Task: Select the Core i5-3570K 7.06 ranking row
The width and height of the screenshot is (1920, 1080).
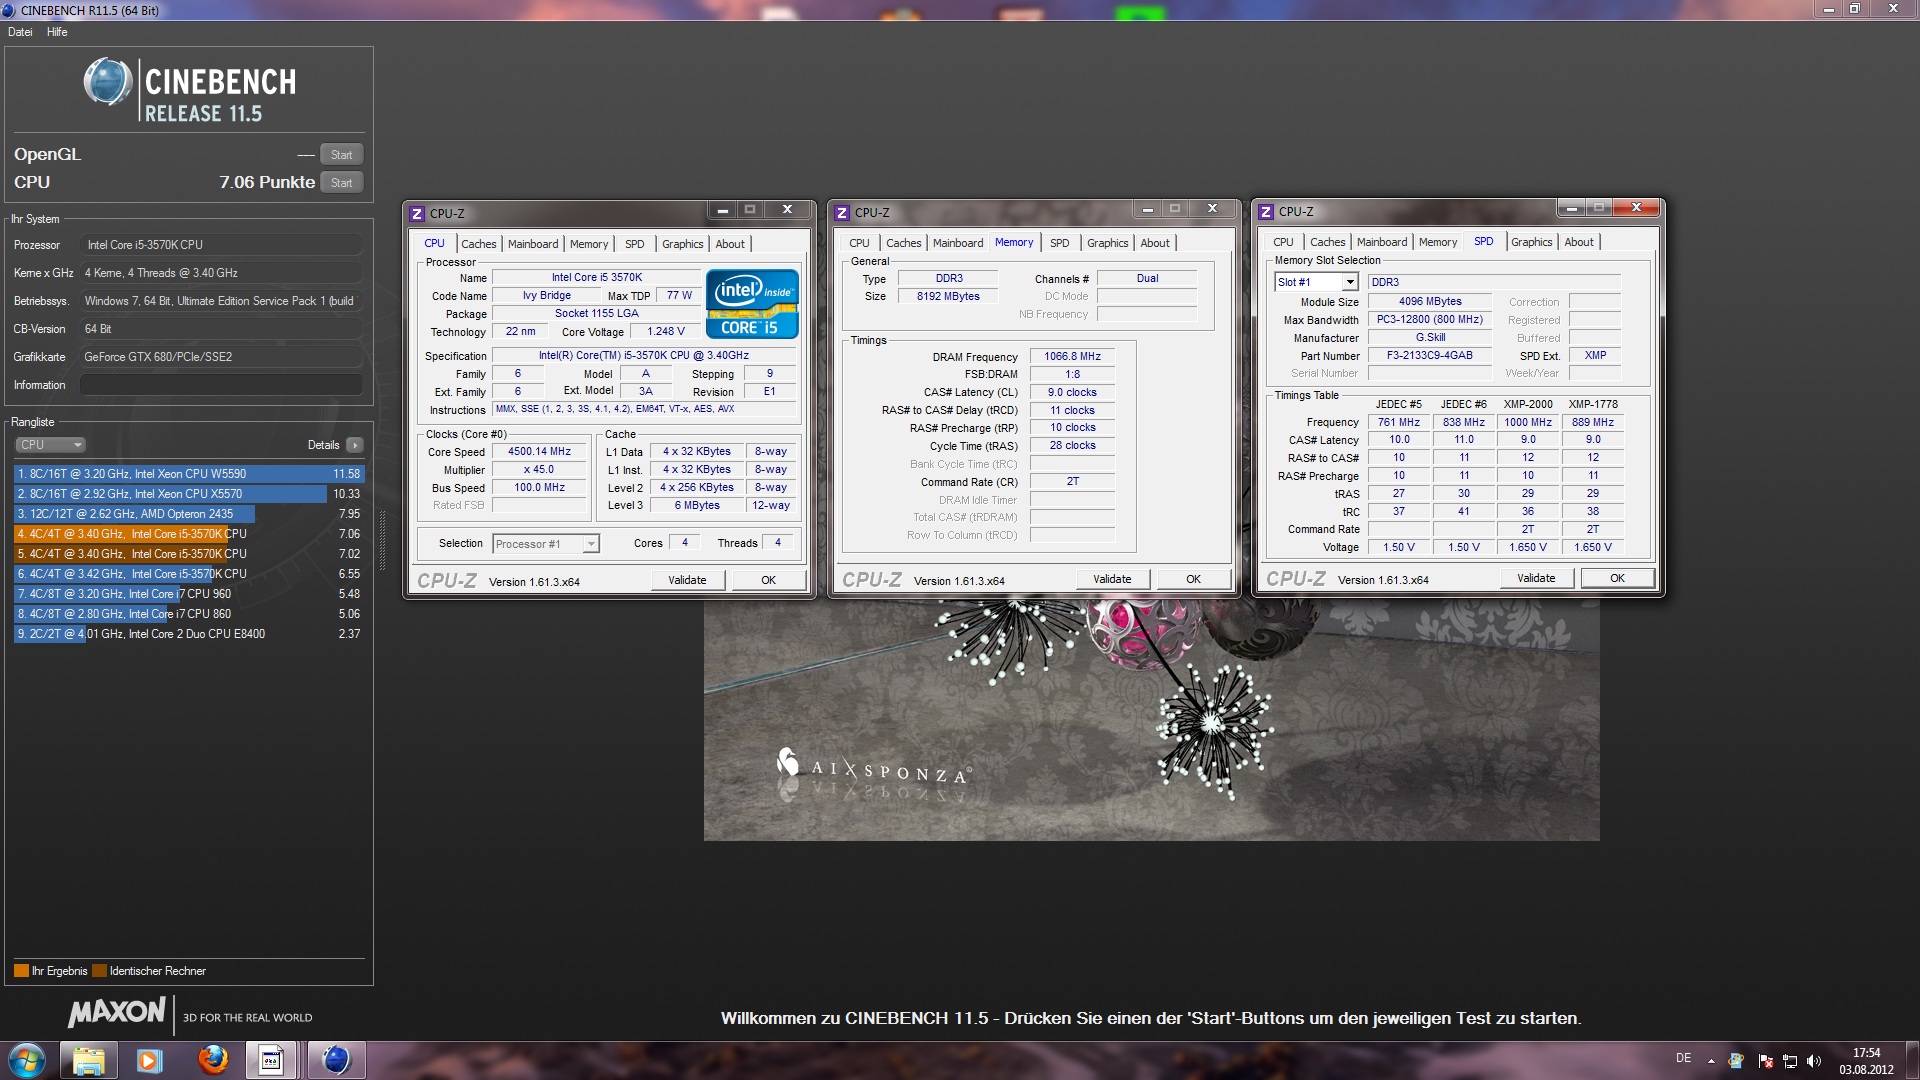Action: (x=189, y=534)
